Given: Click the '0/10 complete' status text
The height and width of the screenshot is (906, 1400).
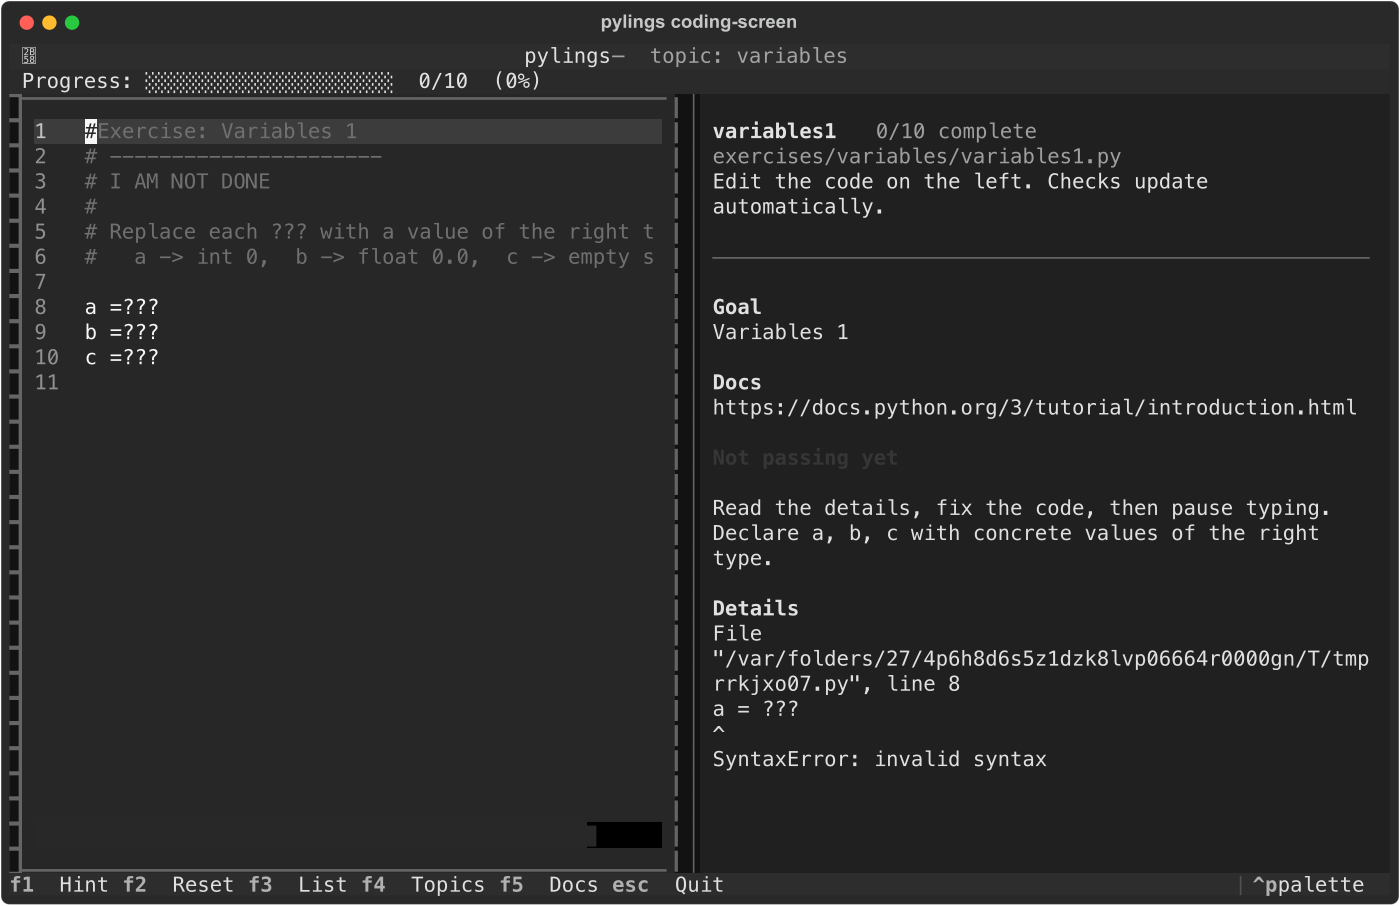Looking at the screenshot, I should [956, 132].
